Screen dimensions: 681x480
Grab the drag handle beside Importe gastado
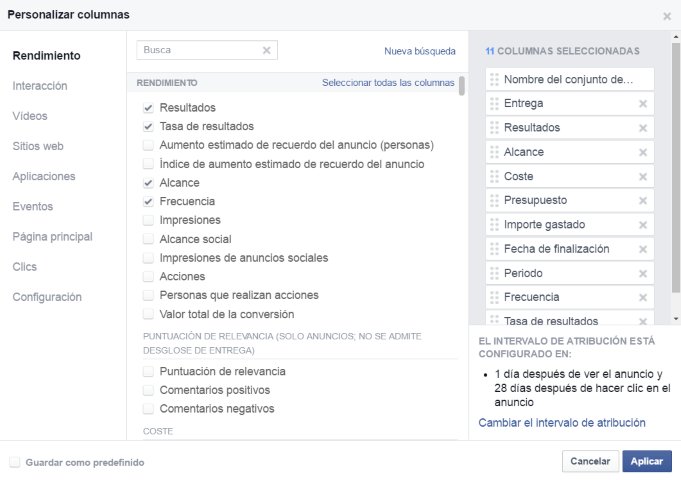(494, 225)
